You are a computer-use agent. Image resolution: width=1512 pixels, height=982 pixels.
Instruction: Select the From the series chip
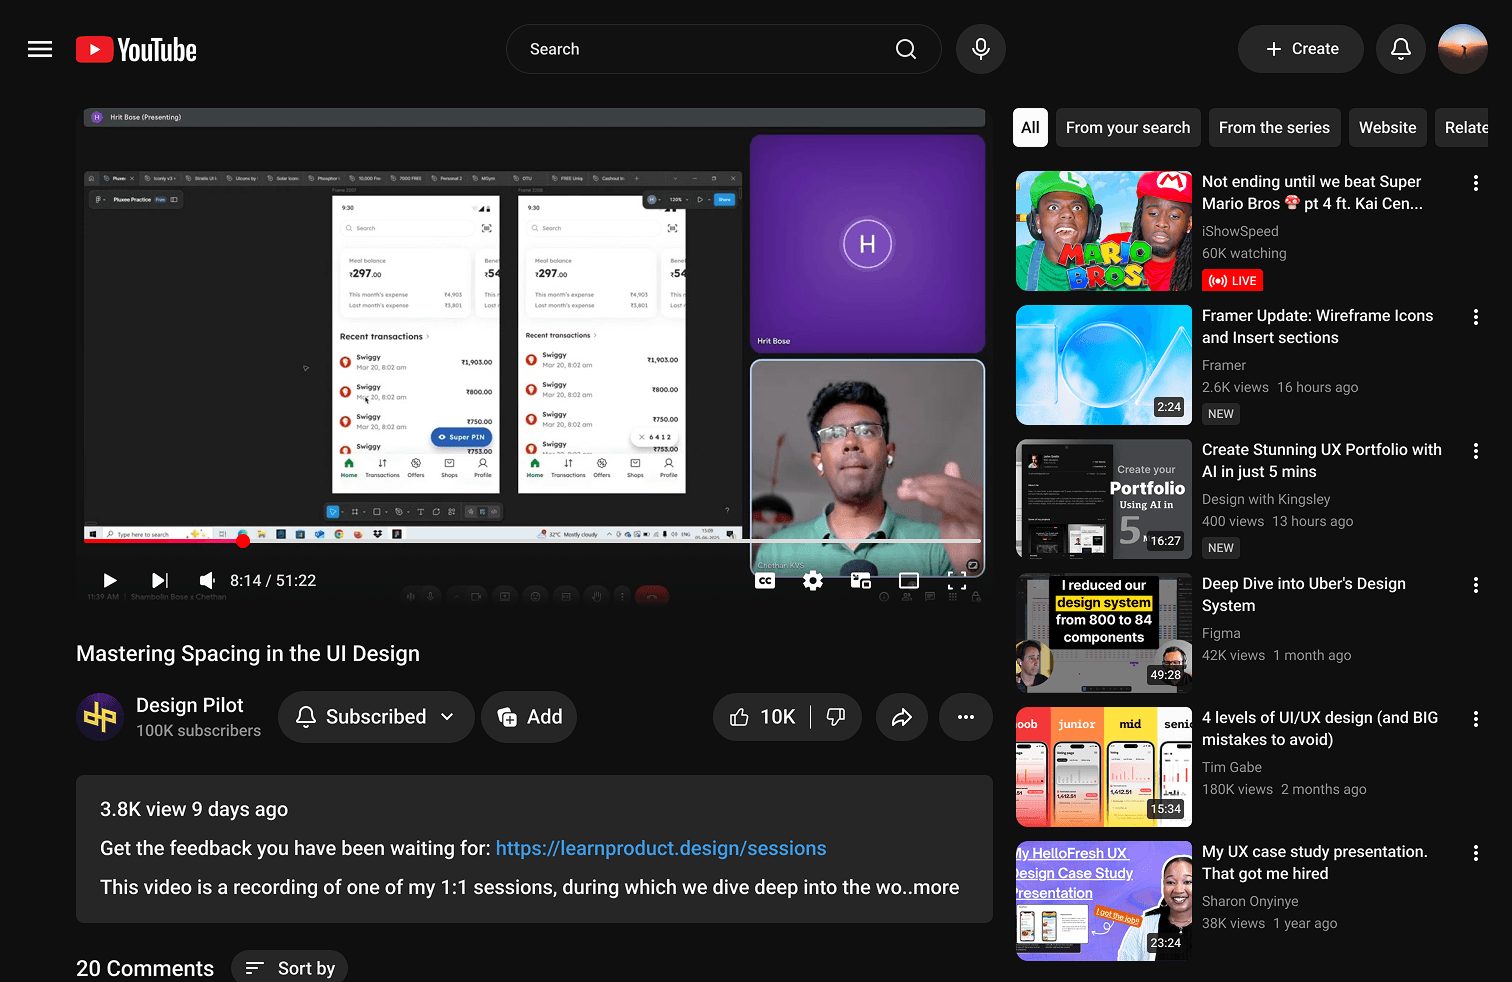coord(1274,128)
